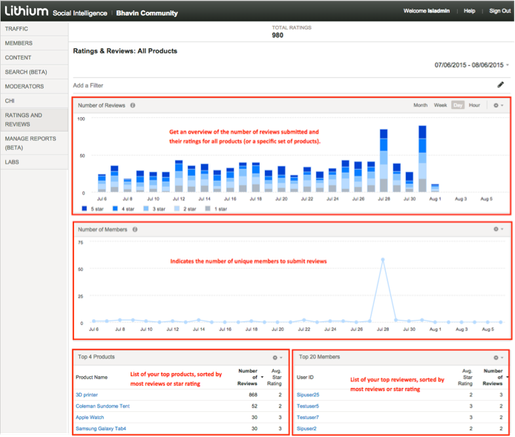This screenshot has width=515, height=437.
Task: Open gear settings on Top 4 Products panel
Action: [277, 357]
